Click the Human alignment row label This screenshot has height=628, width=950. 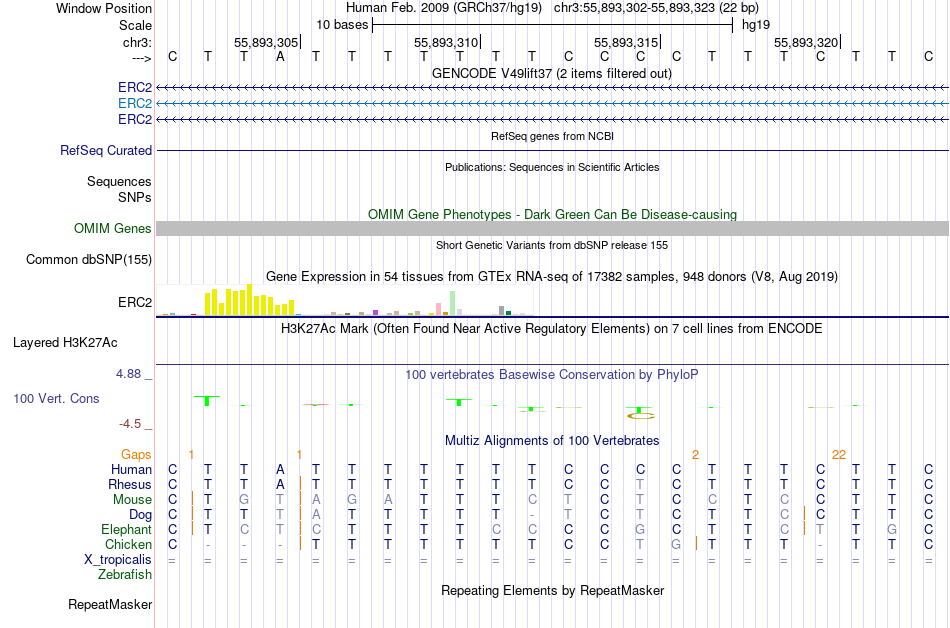point(131,469)
